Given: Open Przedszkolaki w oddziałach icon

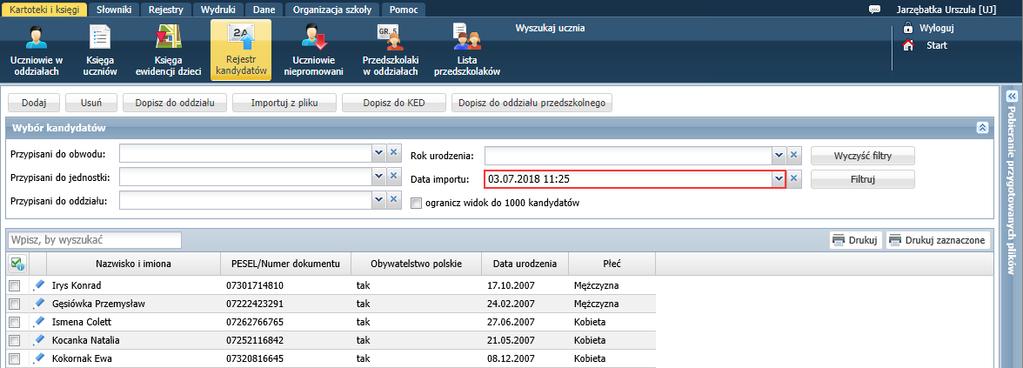Looking at the screenshot, I should pyautogui.click(x=390, y=50).
